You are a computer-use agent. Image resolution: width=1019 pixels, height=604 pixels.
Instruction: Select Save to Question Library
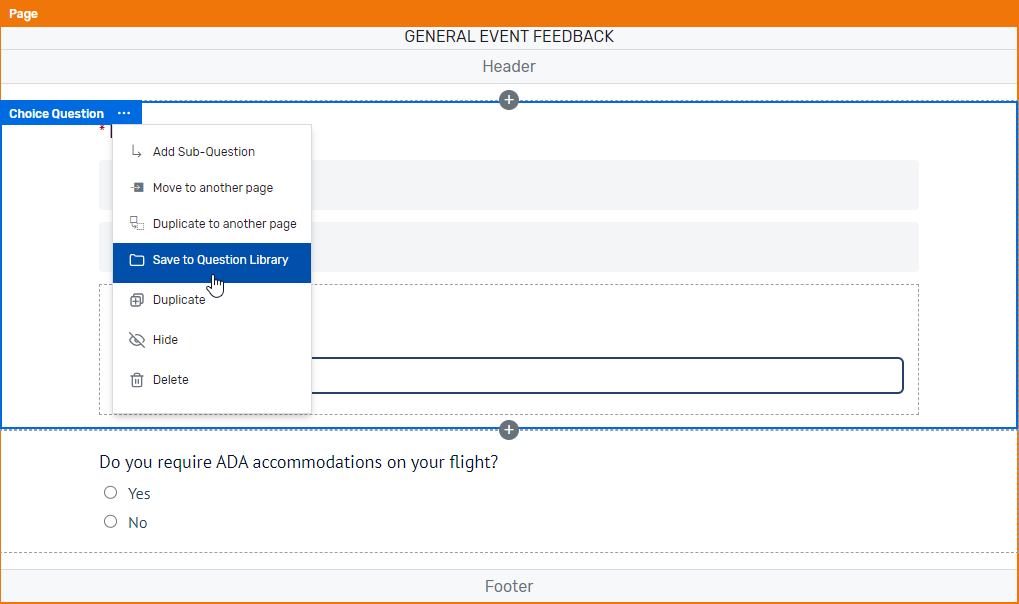pyautogui.click(x=220, y=260)
